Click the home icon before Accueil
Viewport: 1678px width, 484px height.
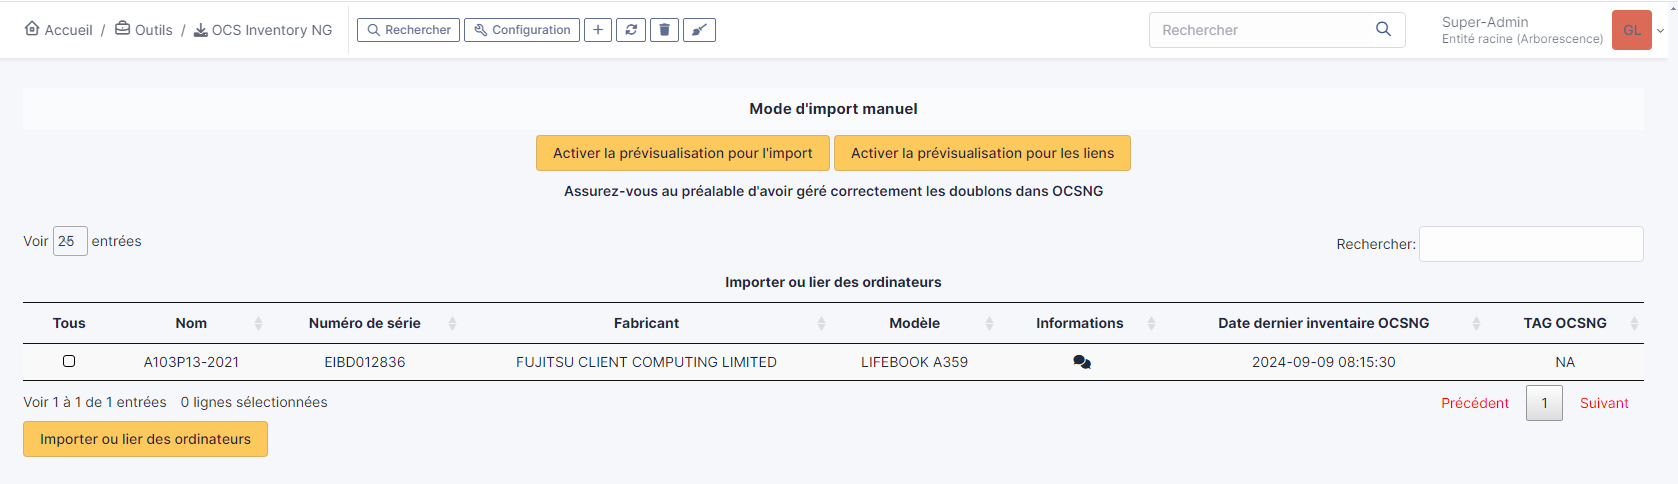click(x=32, y=28)
